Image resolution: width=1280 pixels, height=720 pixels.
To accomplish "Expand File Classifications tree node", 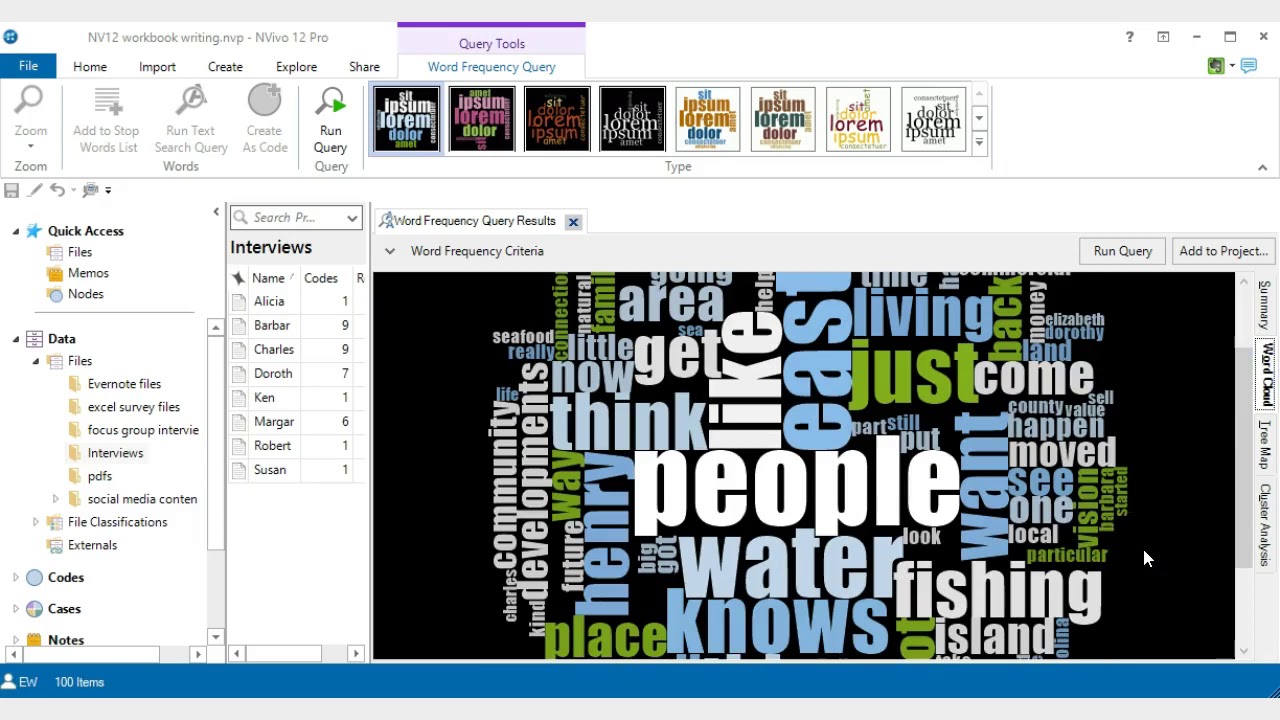I will 36,522.
